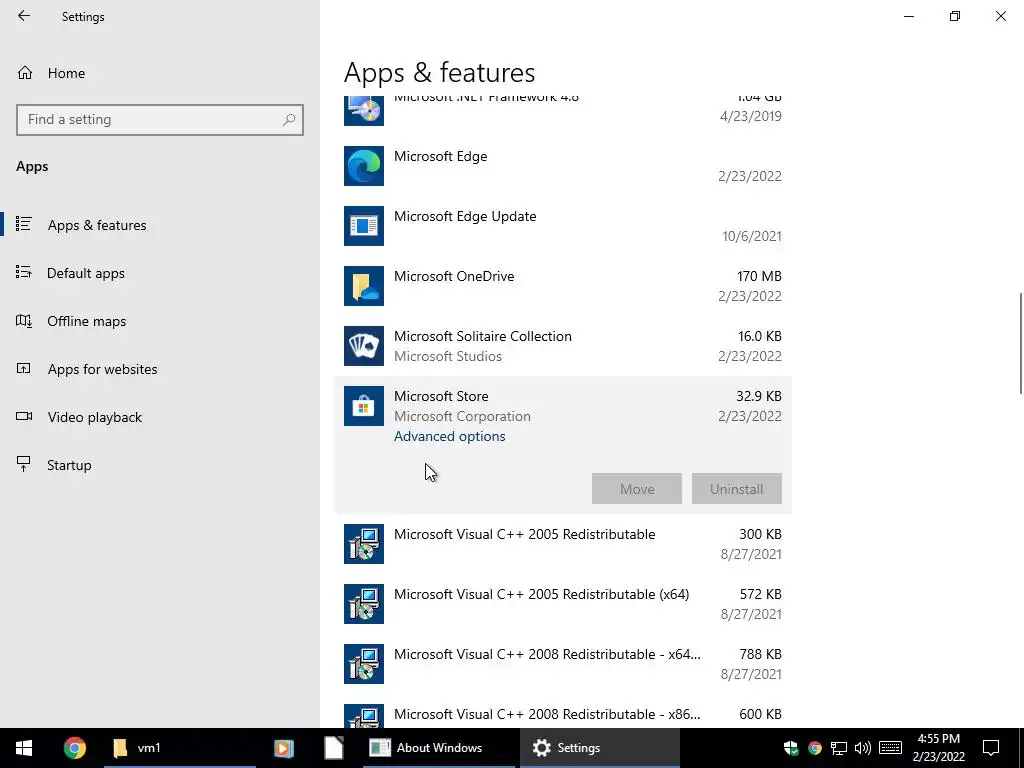Viewport: 1024px width, 768px height.
Task: Select Microsoft Solitaire Collection entry
Action: pyautogui.click(x=563, y=346)
